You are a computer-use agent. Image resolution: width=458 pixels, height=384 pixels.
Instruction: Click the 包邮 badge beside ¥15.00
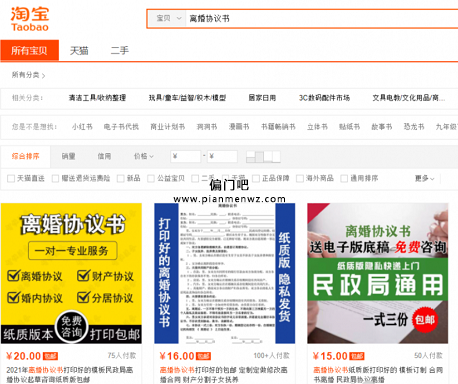coord(357,356)
